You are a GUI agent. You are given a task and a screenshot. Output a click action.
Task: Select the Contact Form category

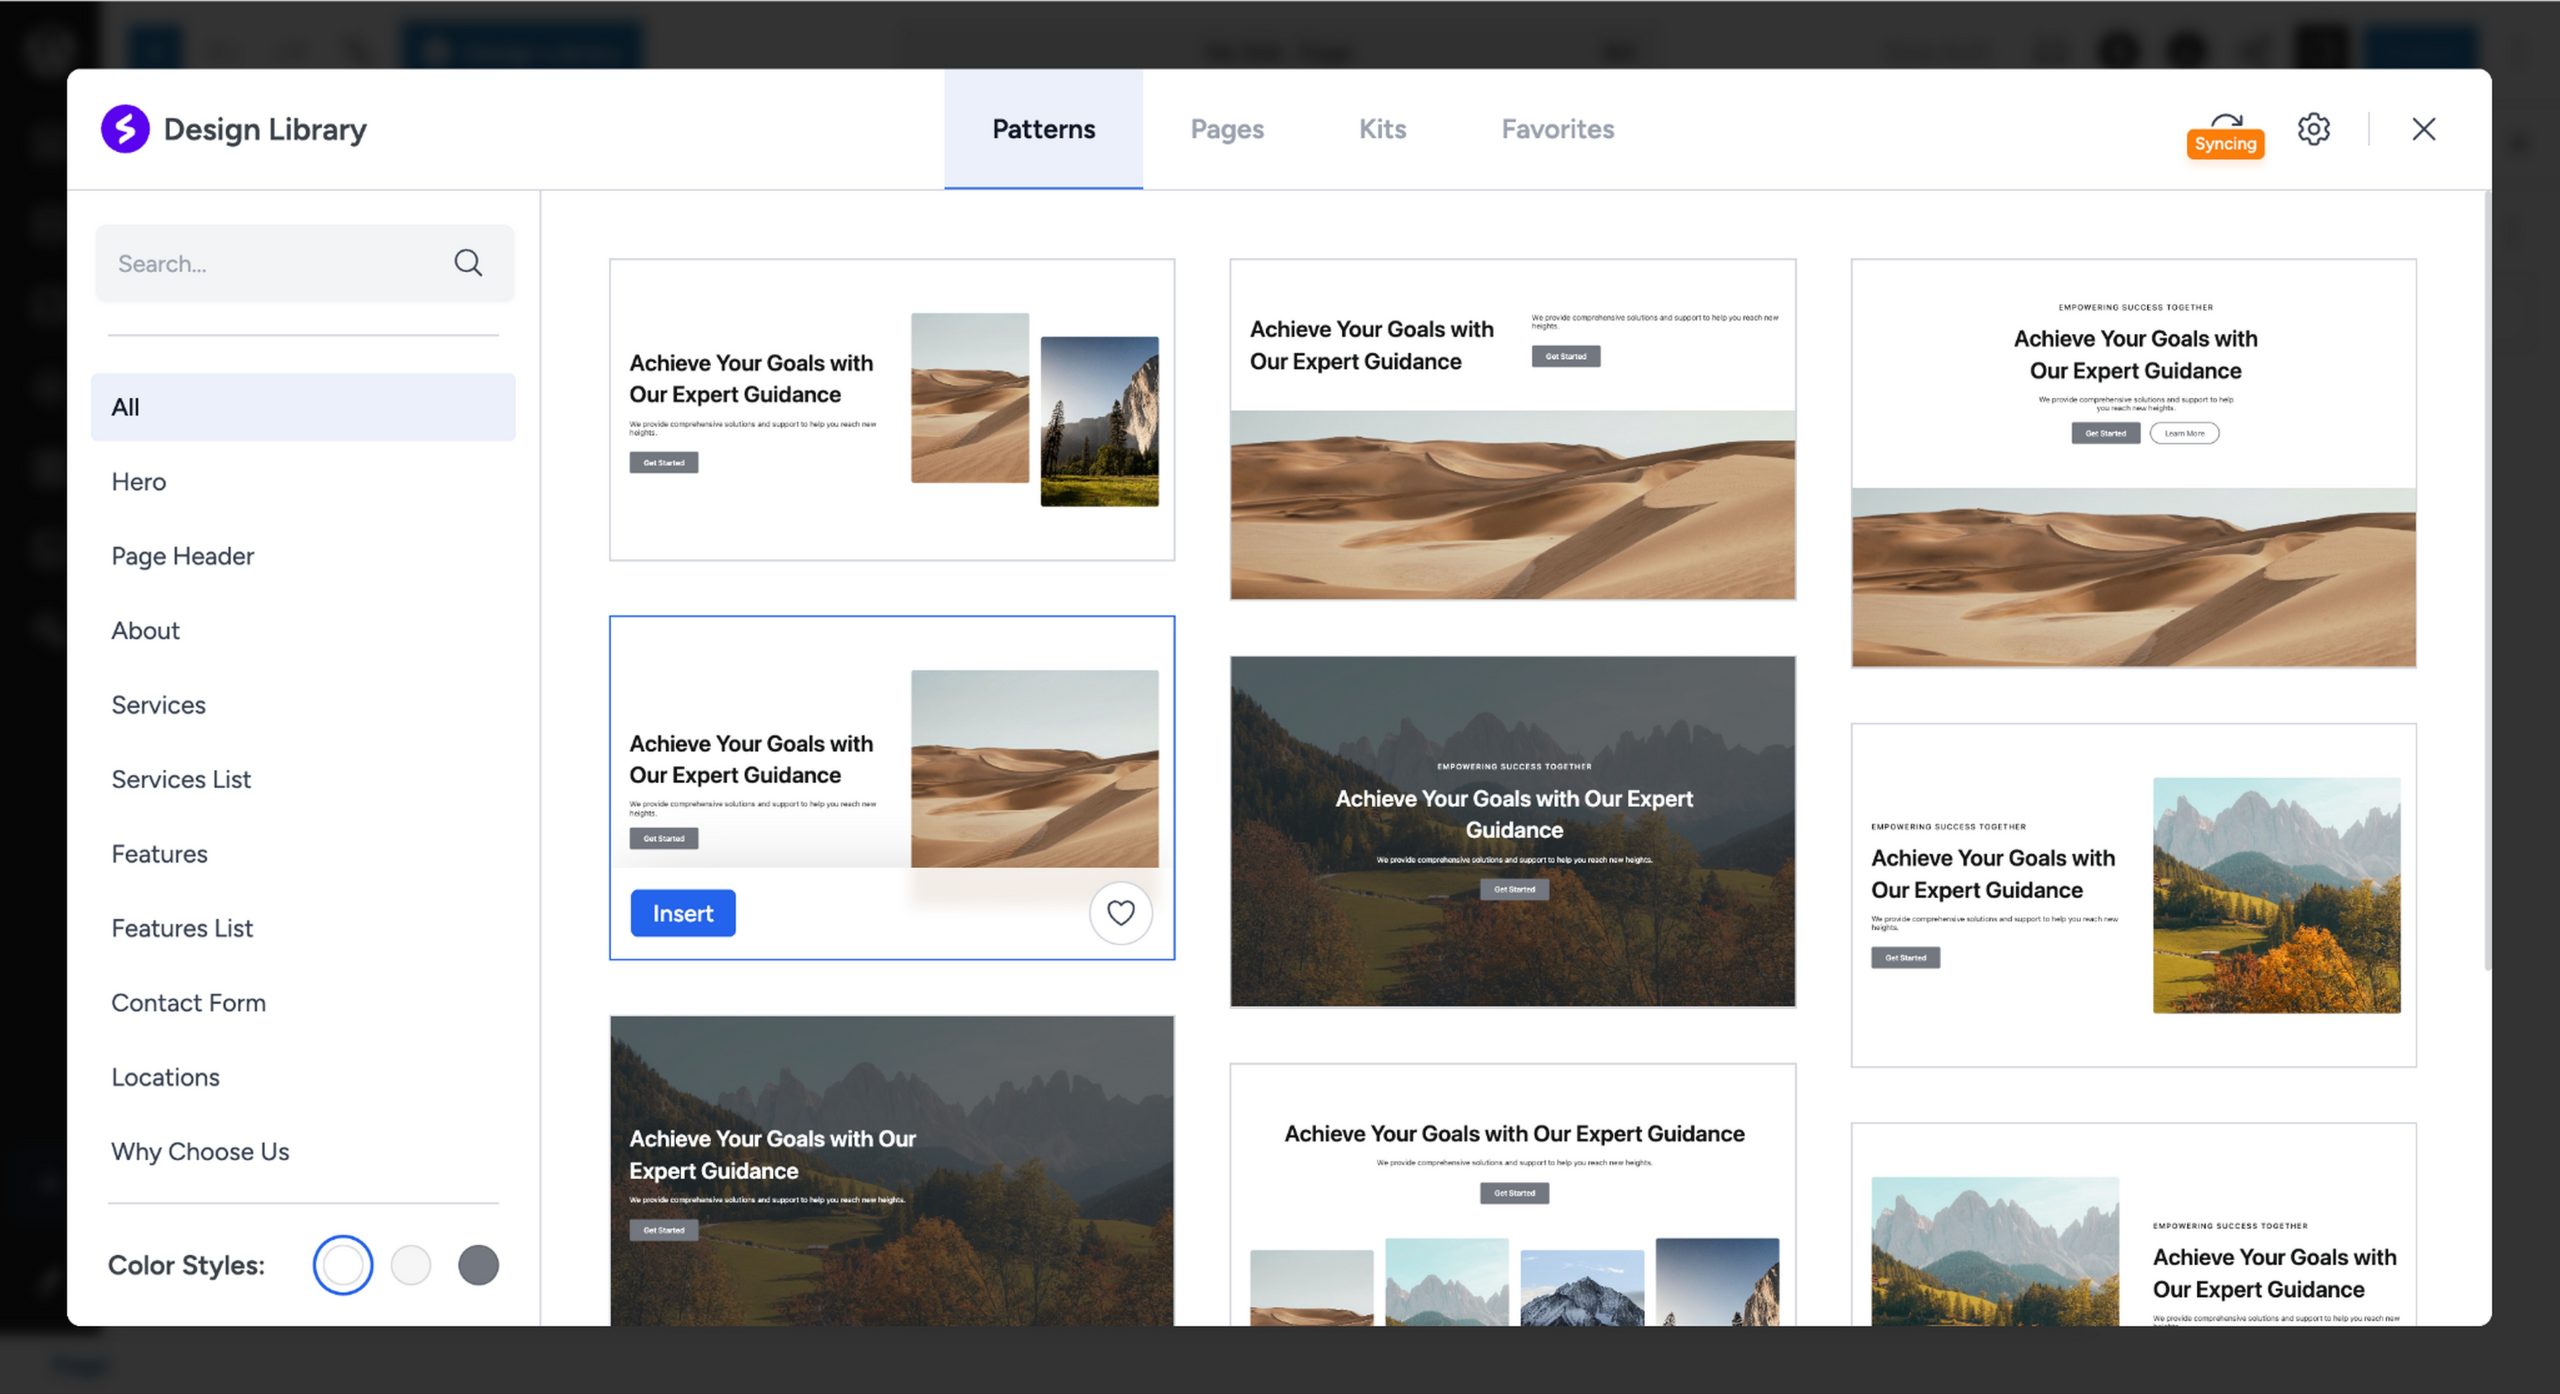click(188, 1003)
